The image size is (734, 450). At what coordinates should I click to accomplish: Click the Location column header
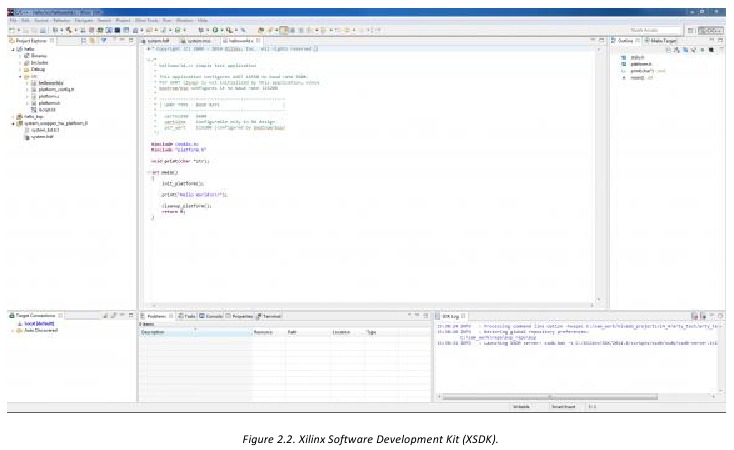coord(347,332)
